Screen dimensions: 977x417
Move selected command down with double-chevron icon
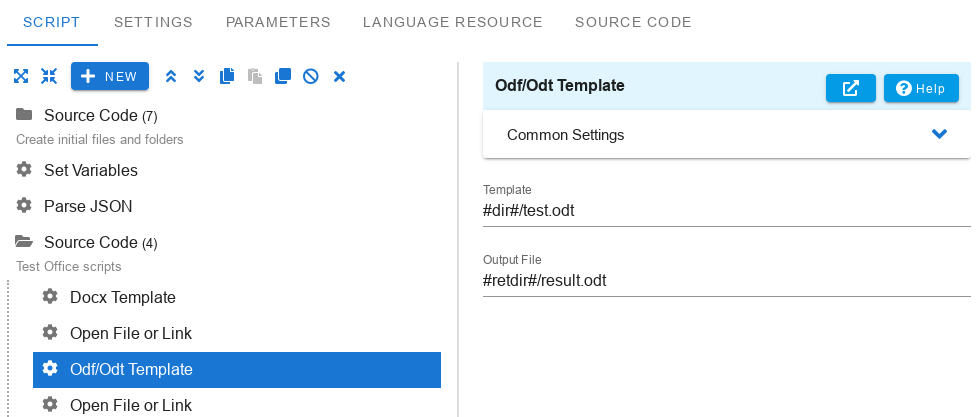tap(199, 76)
